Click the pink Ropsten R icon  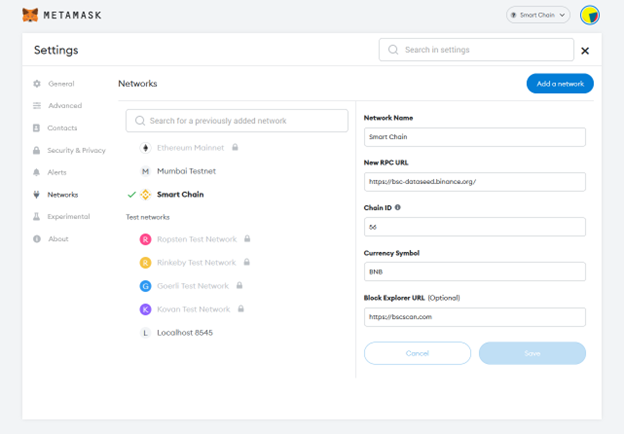point(145,239)
